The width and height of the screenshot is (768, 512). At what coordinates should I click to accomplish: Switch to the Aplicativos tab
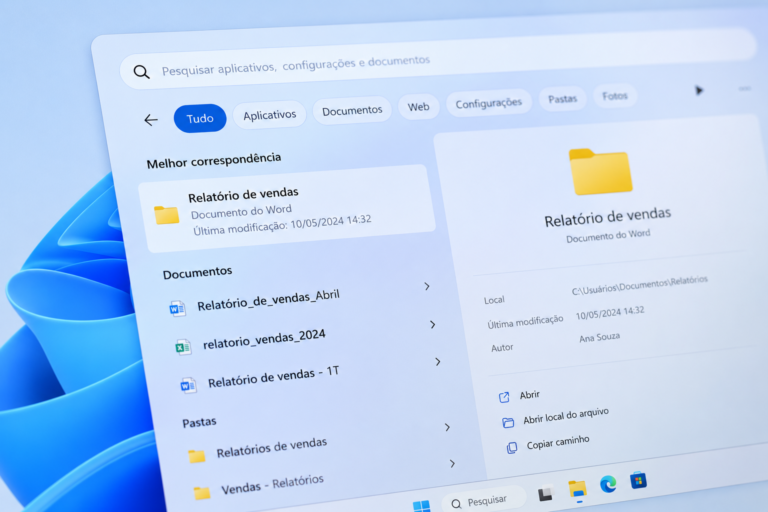click(269, 115)
